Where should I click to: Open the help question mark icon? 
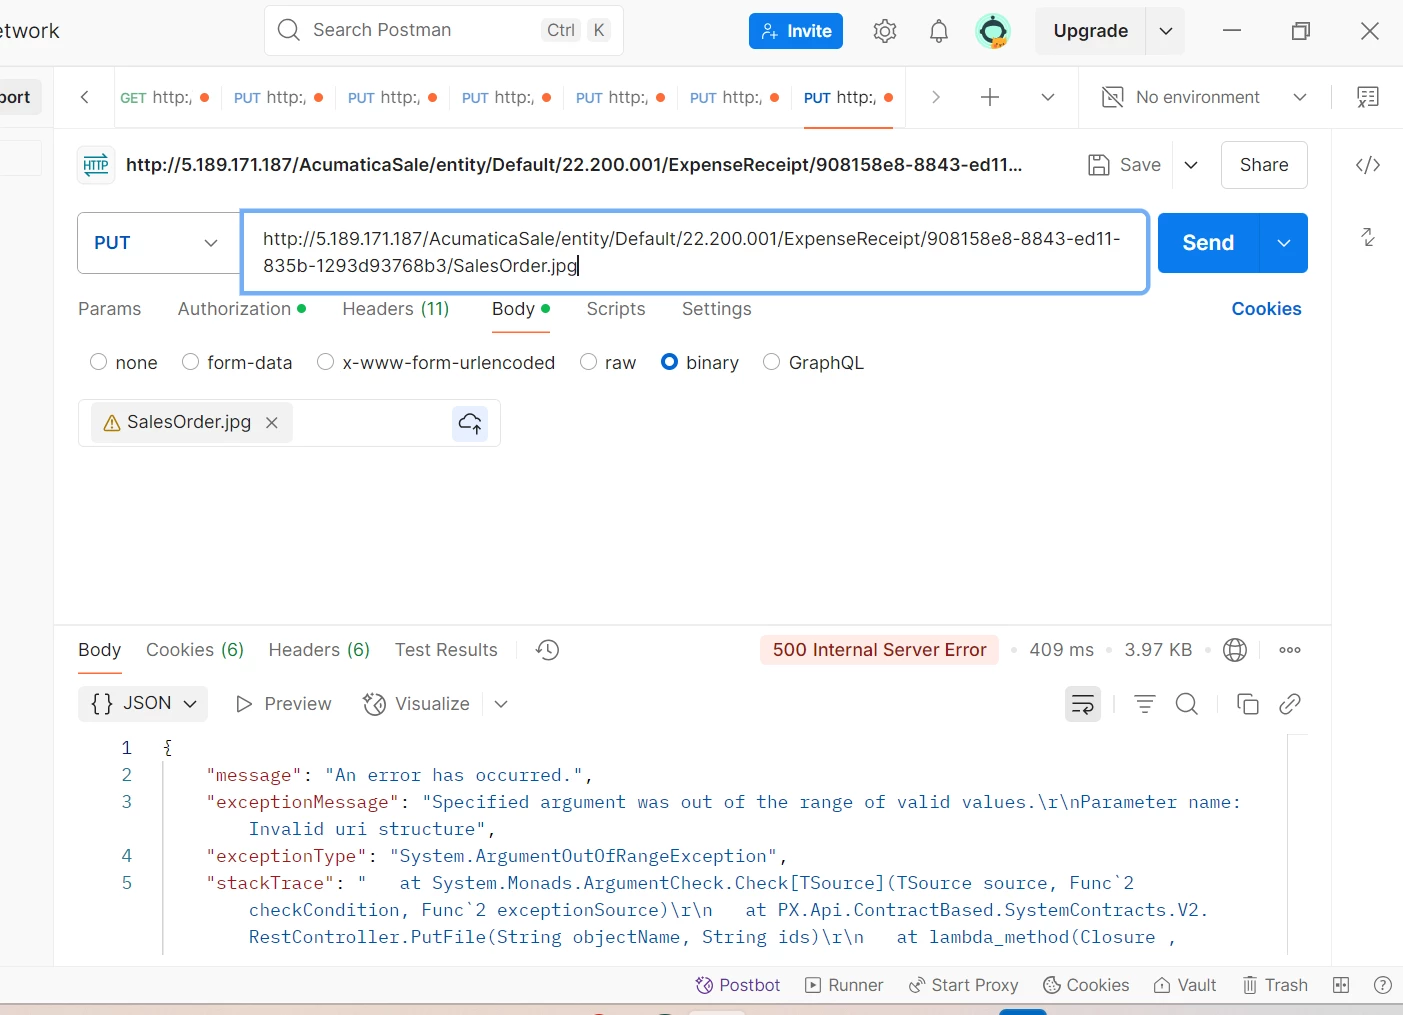[1383, 985]
